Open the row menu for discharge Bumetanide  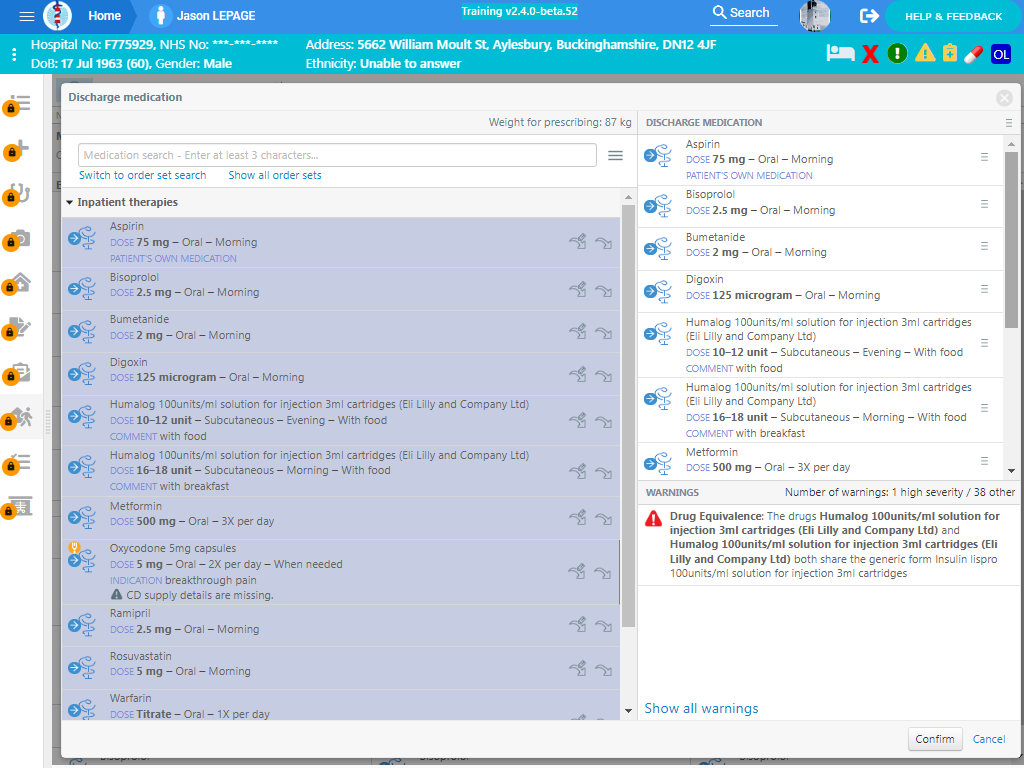click(984, 246)
